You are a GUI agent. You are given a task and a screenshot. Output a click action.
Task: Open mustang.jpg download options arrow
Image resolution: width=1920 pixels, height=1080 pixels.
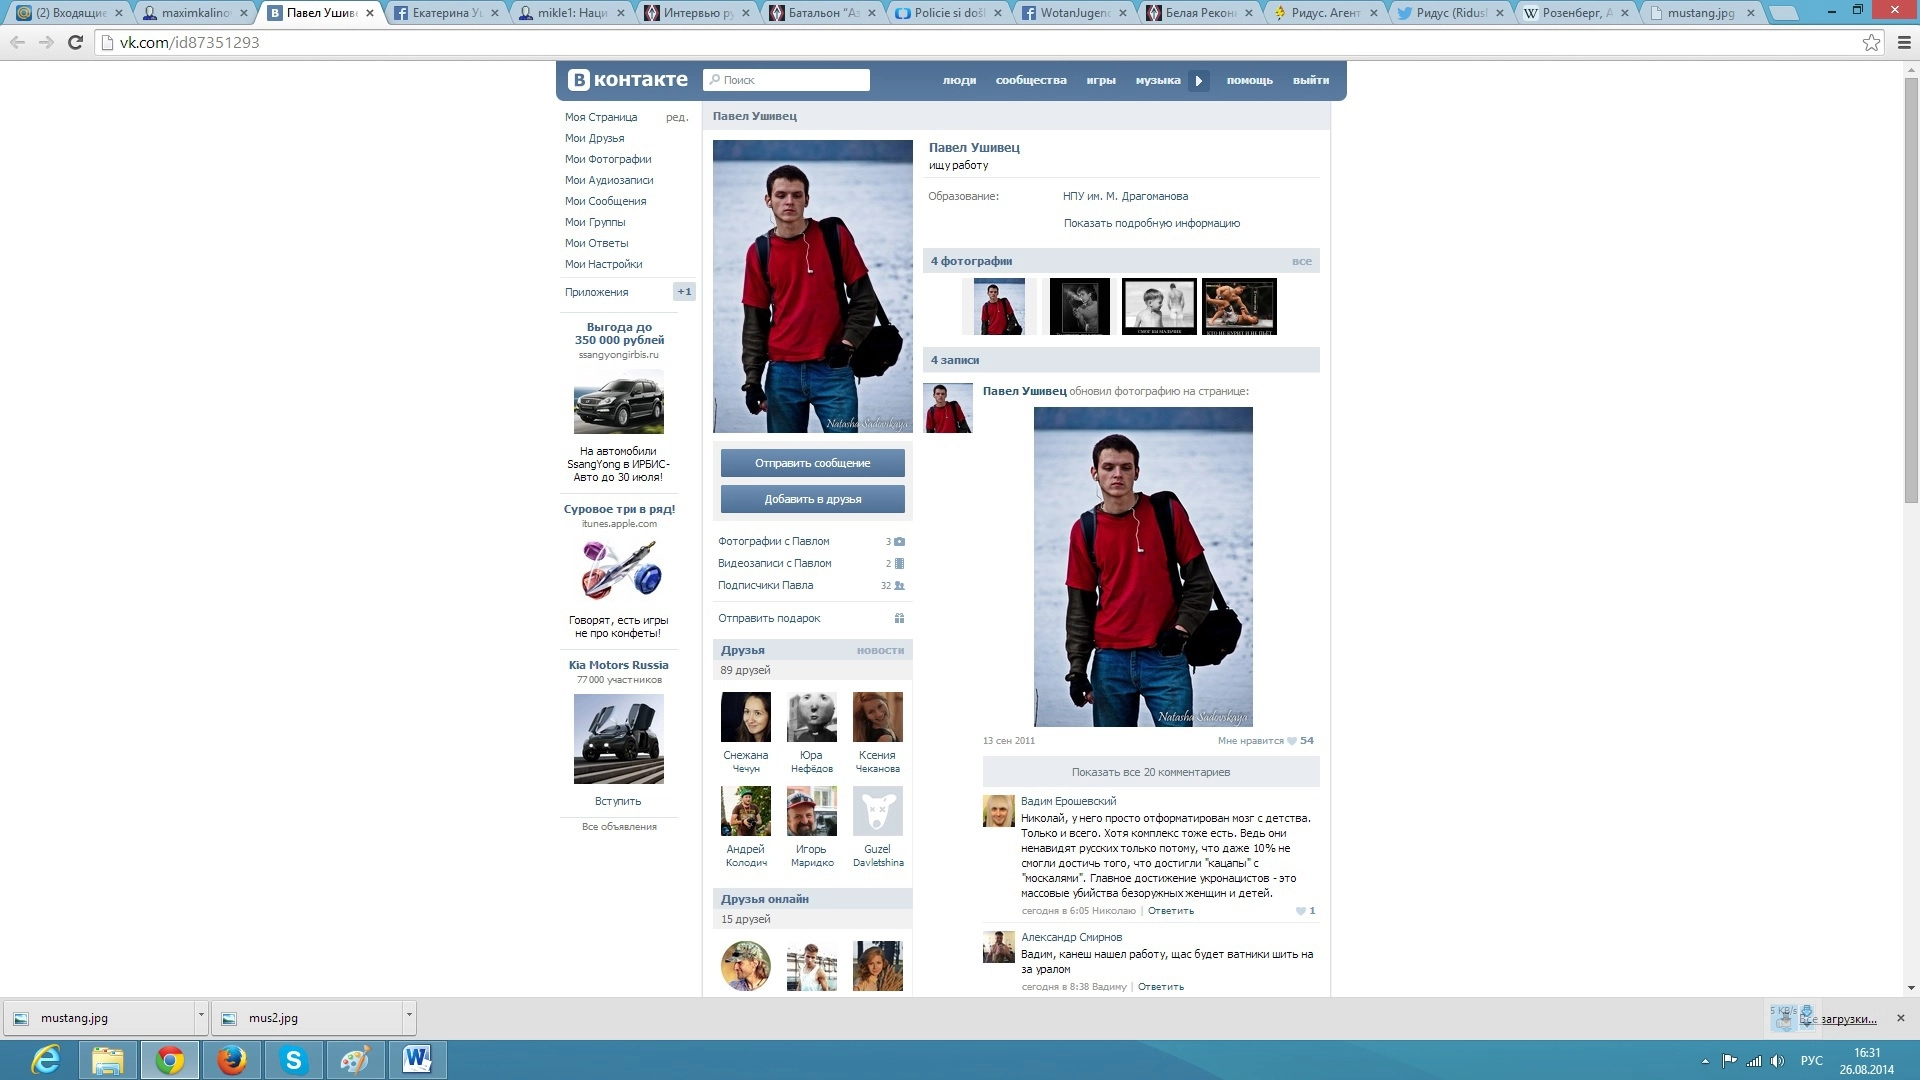coord(201,1016)
